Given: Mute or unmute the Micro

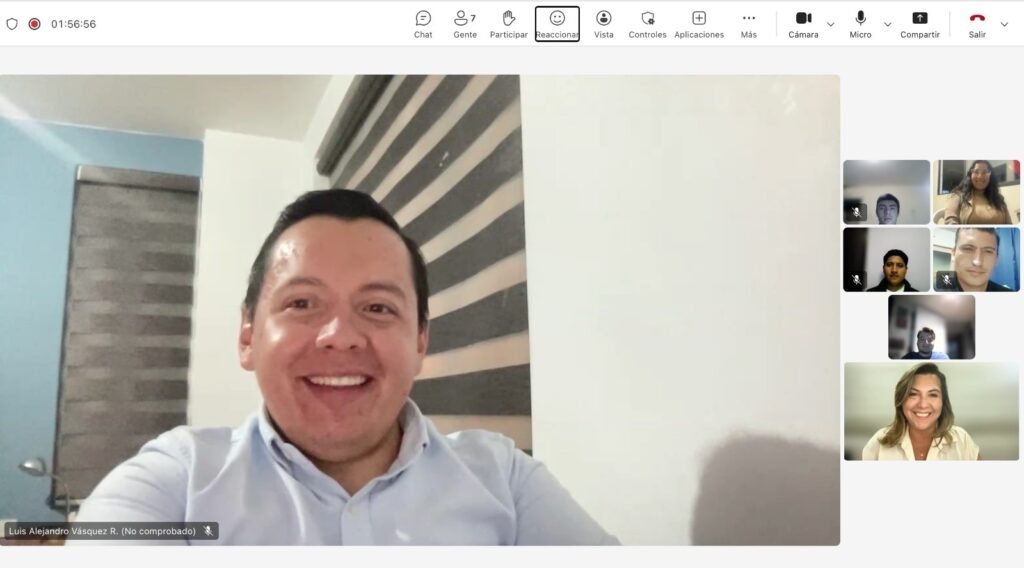Looking at the screenshot, I should click(x=860, y=23).
